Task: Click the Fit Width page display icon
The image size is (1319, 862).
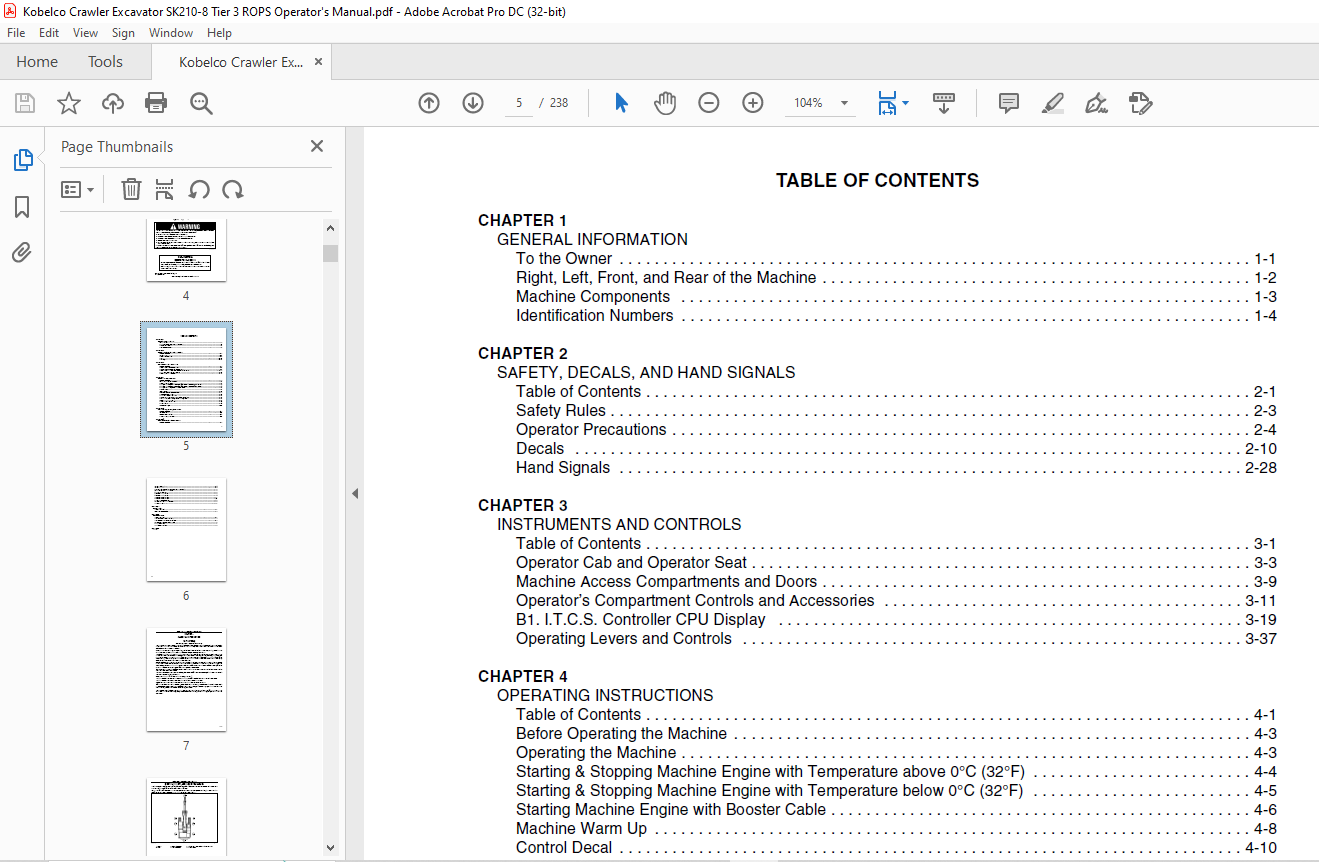Action: tap(887, 103)
